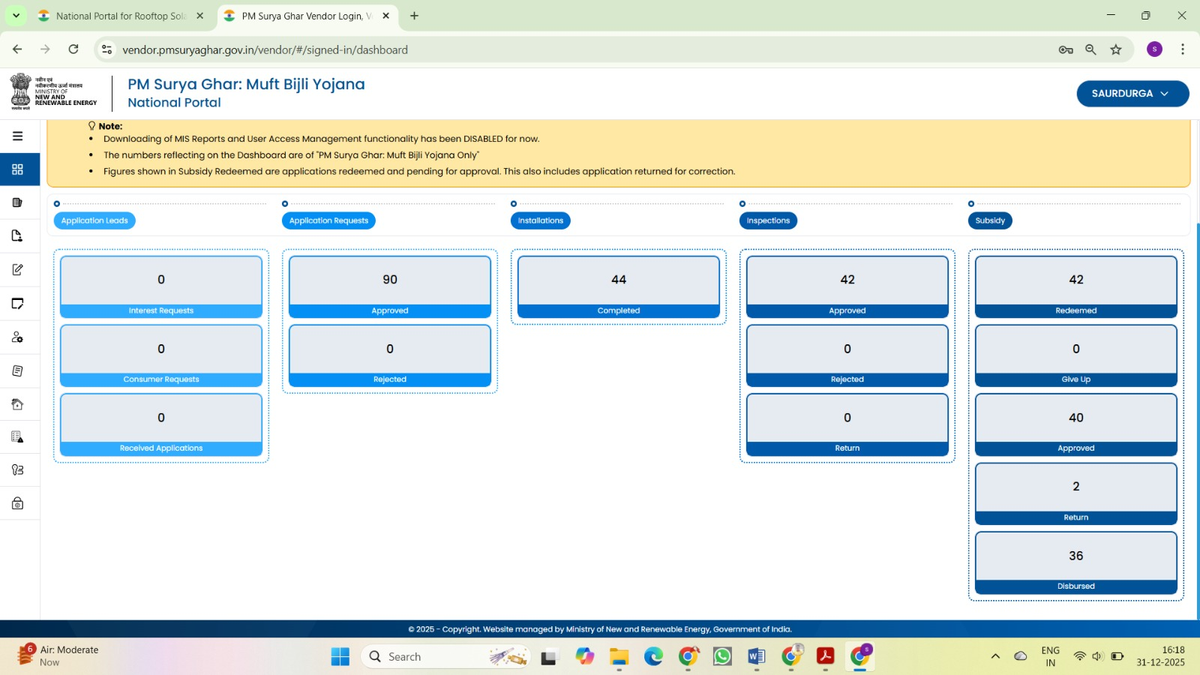Open the sticky note icon in sidebar
Screen dimensions: 1200x675
point(17,303)
